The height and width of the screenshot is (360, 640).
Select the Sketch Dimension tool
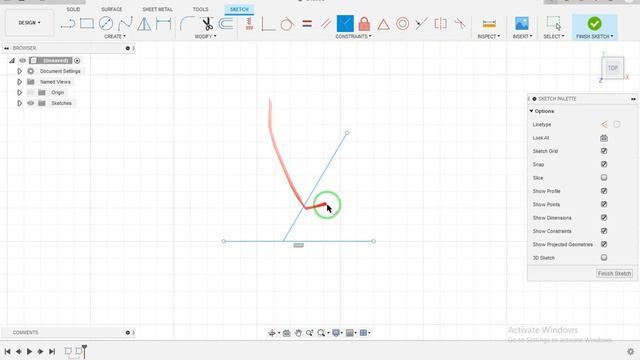pos(163,24)
